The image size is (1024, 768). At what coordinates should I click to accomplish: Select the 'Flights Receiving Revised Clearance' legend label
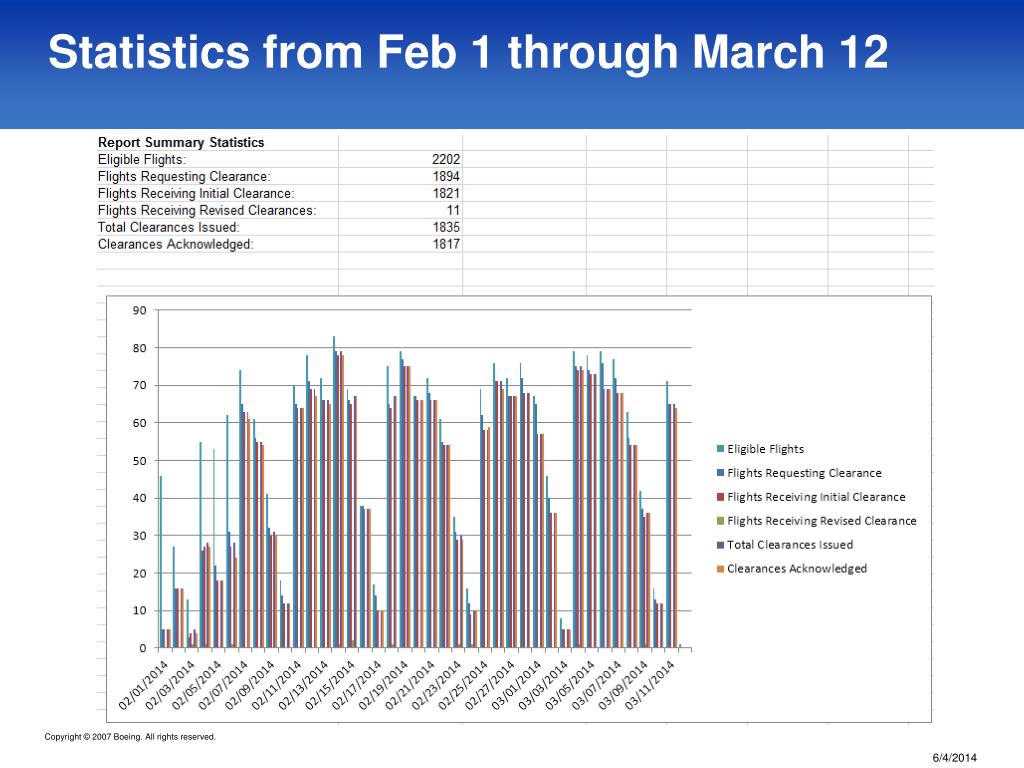click(822, 520)
